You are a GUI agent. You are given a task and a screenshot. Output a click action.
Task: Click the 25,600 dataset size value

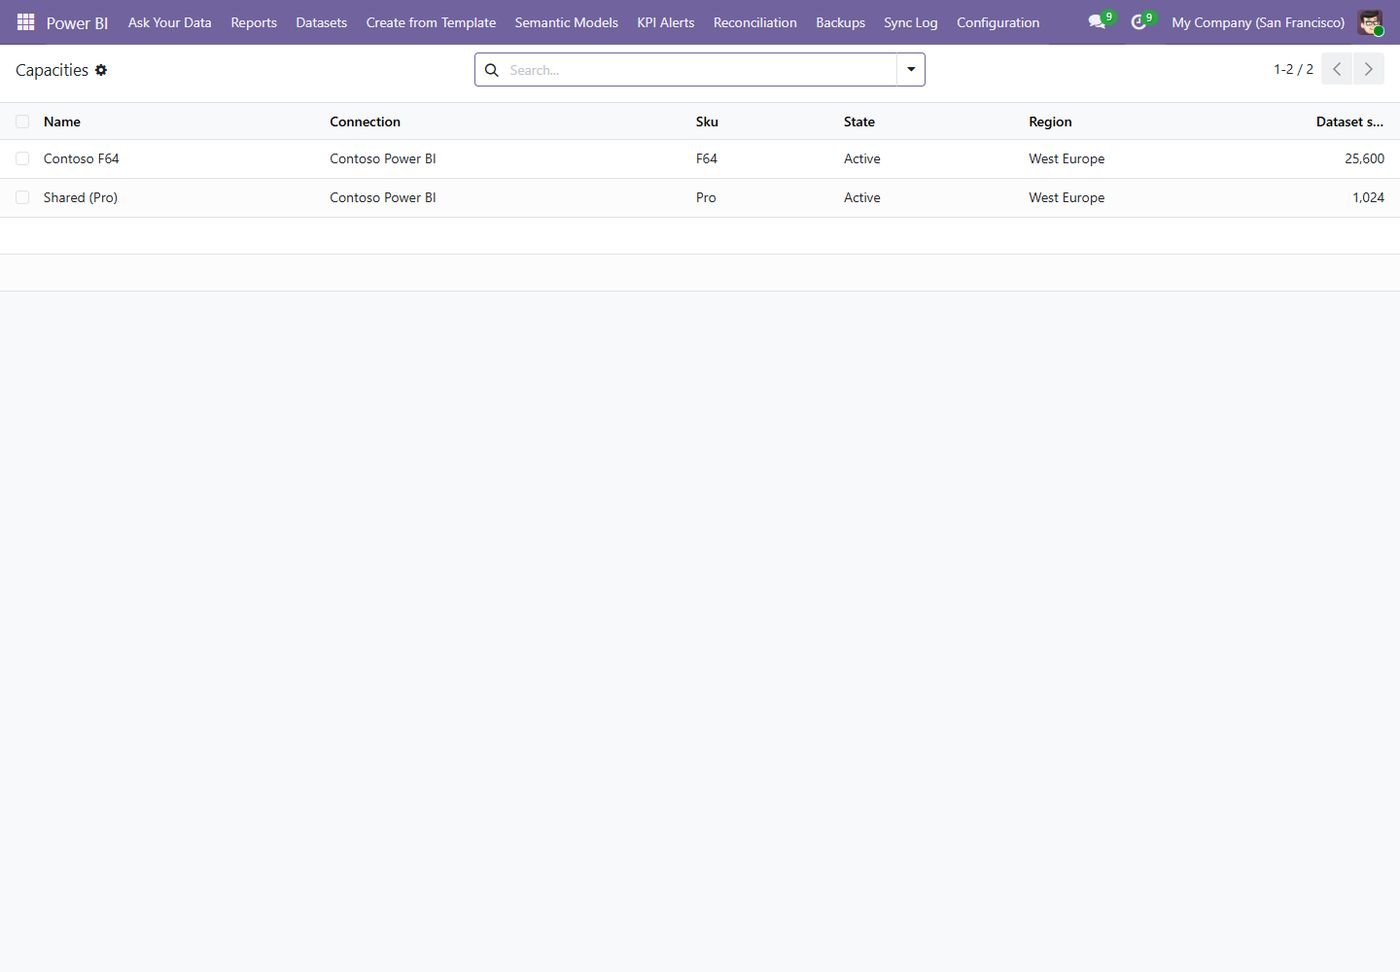[1365, 159]
